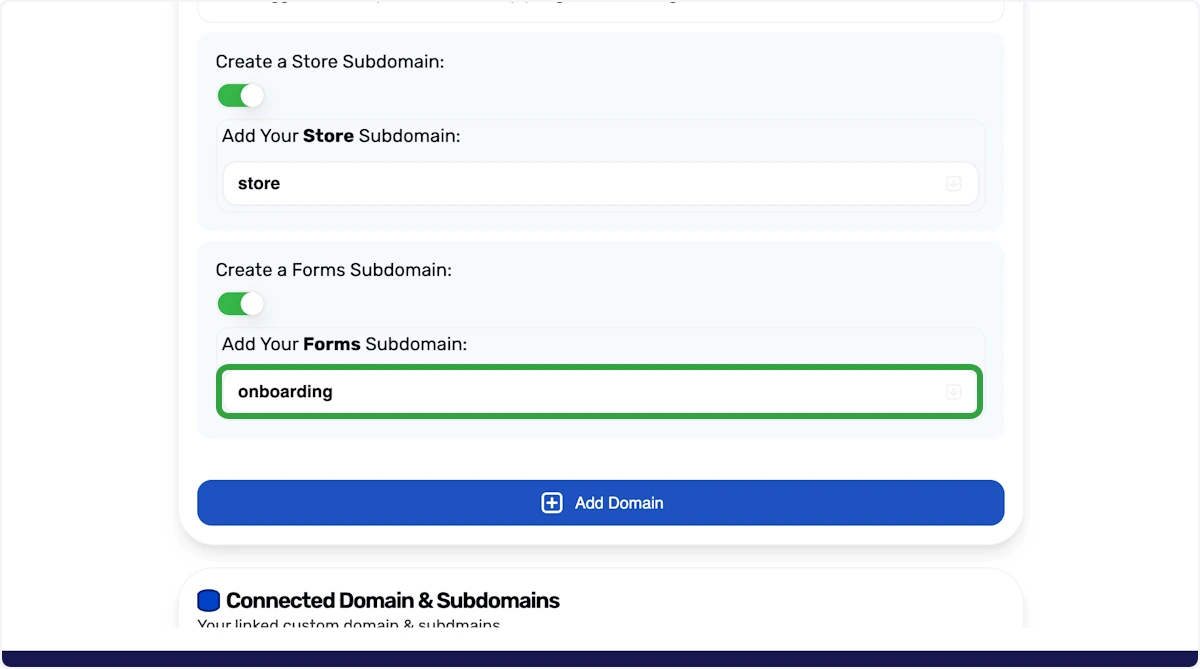Toggle the Create a Forms Subdomain switch
Screen dimensions: 1200x669
(x=240, y=304)
